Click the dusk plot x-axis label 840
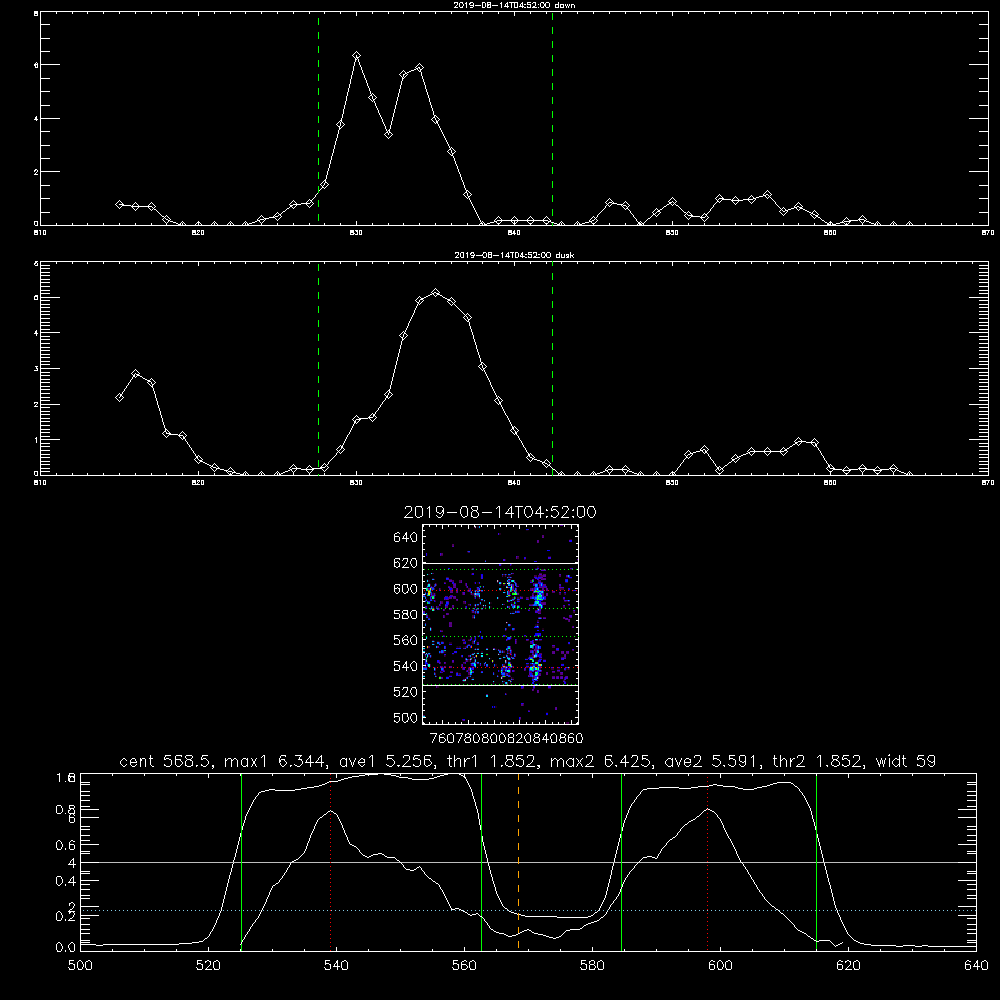1000x1000 pixels. [515, 483]
